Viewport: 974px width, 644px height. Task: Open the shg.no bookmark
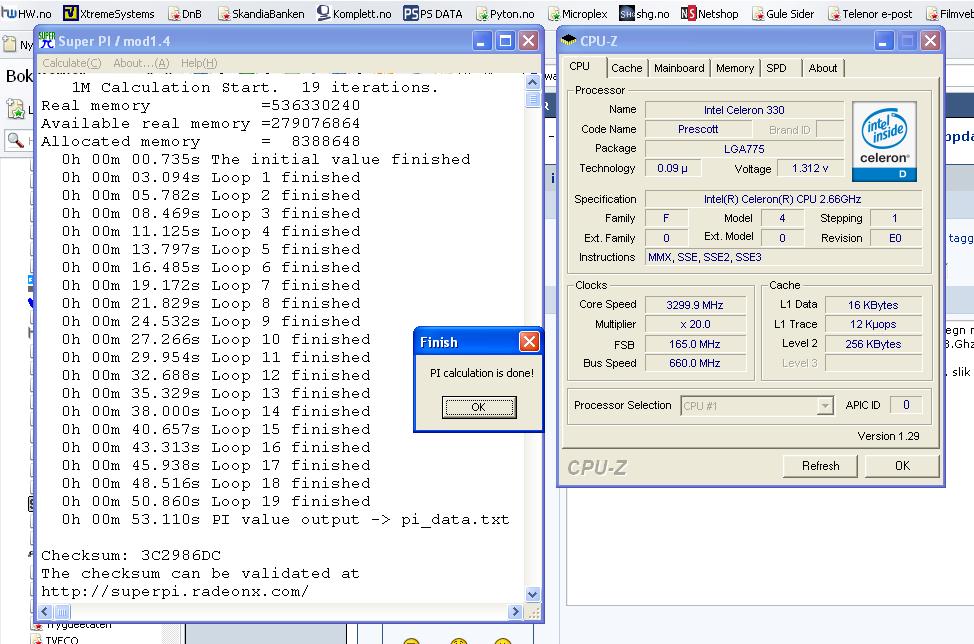coord(645,13)
